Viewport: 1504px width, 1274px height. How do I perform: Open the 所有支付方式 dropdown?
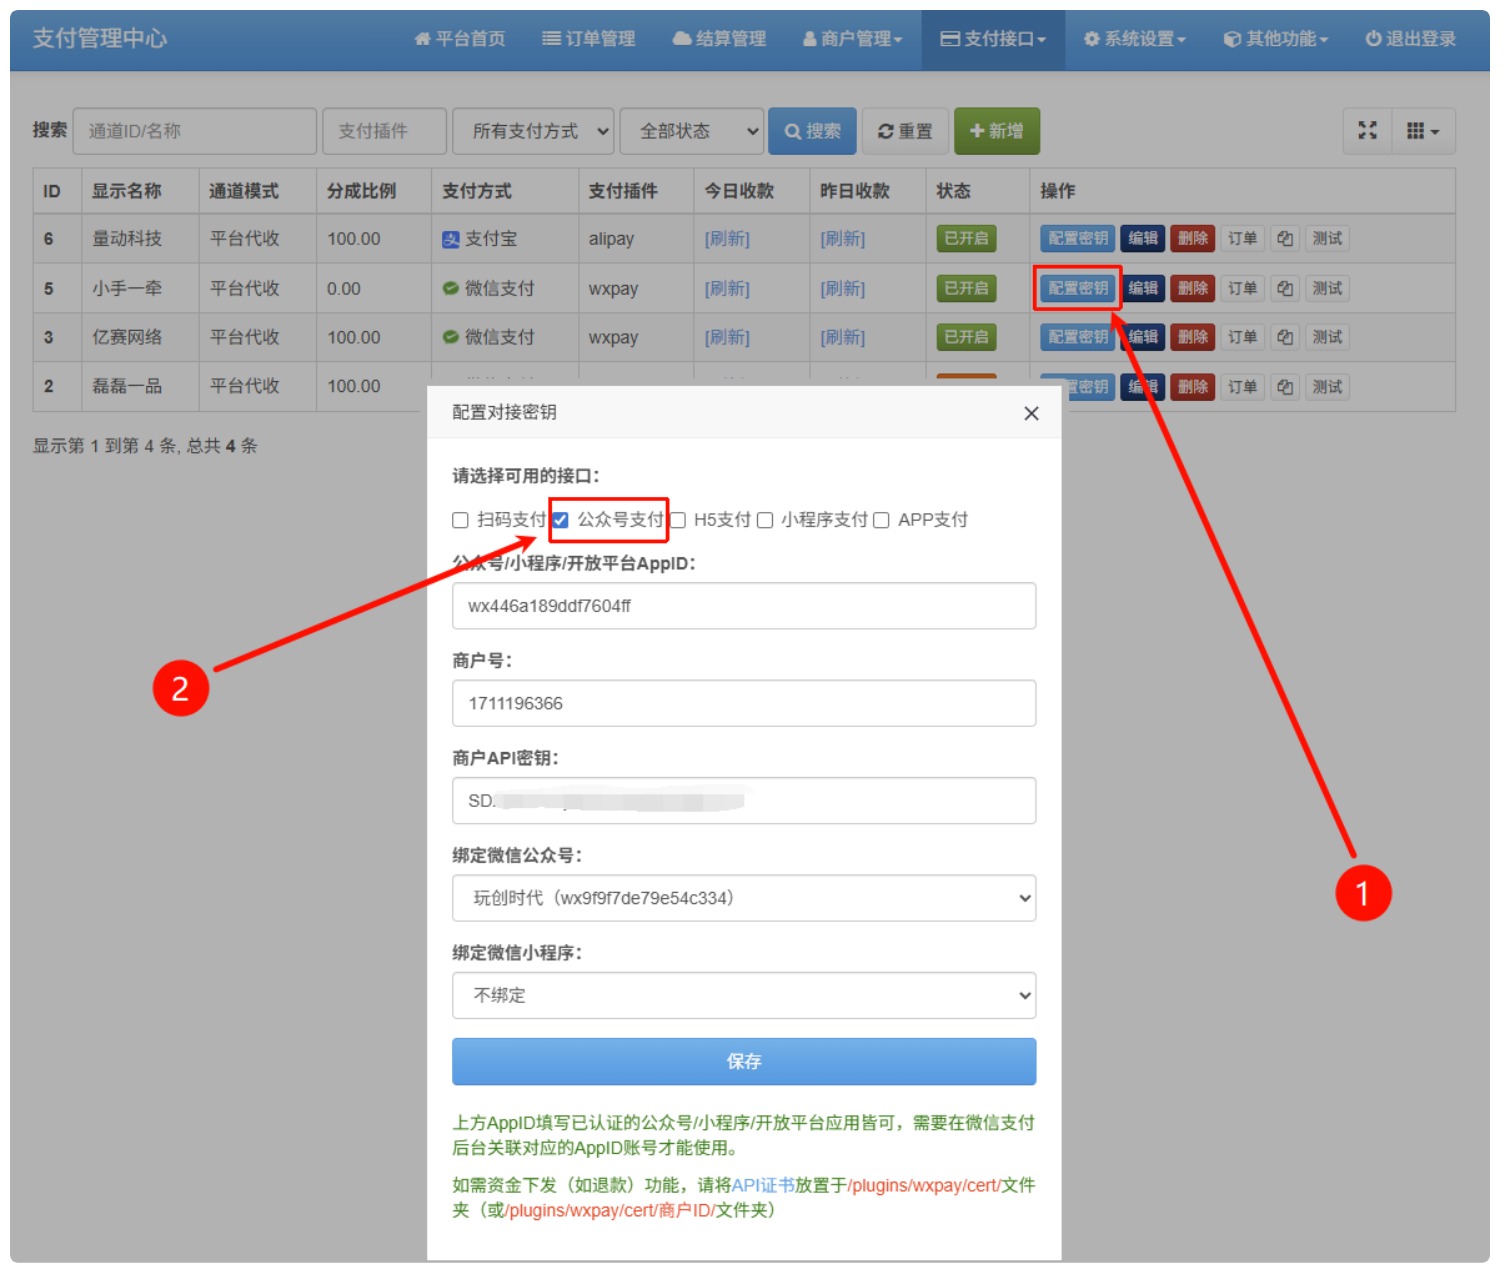pyautogui.click(x=533, y=131)
